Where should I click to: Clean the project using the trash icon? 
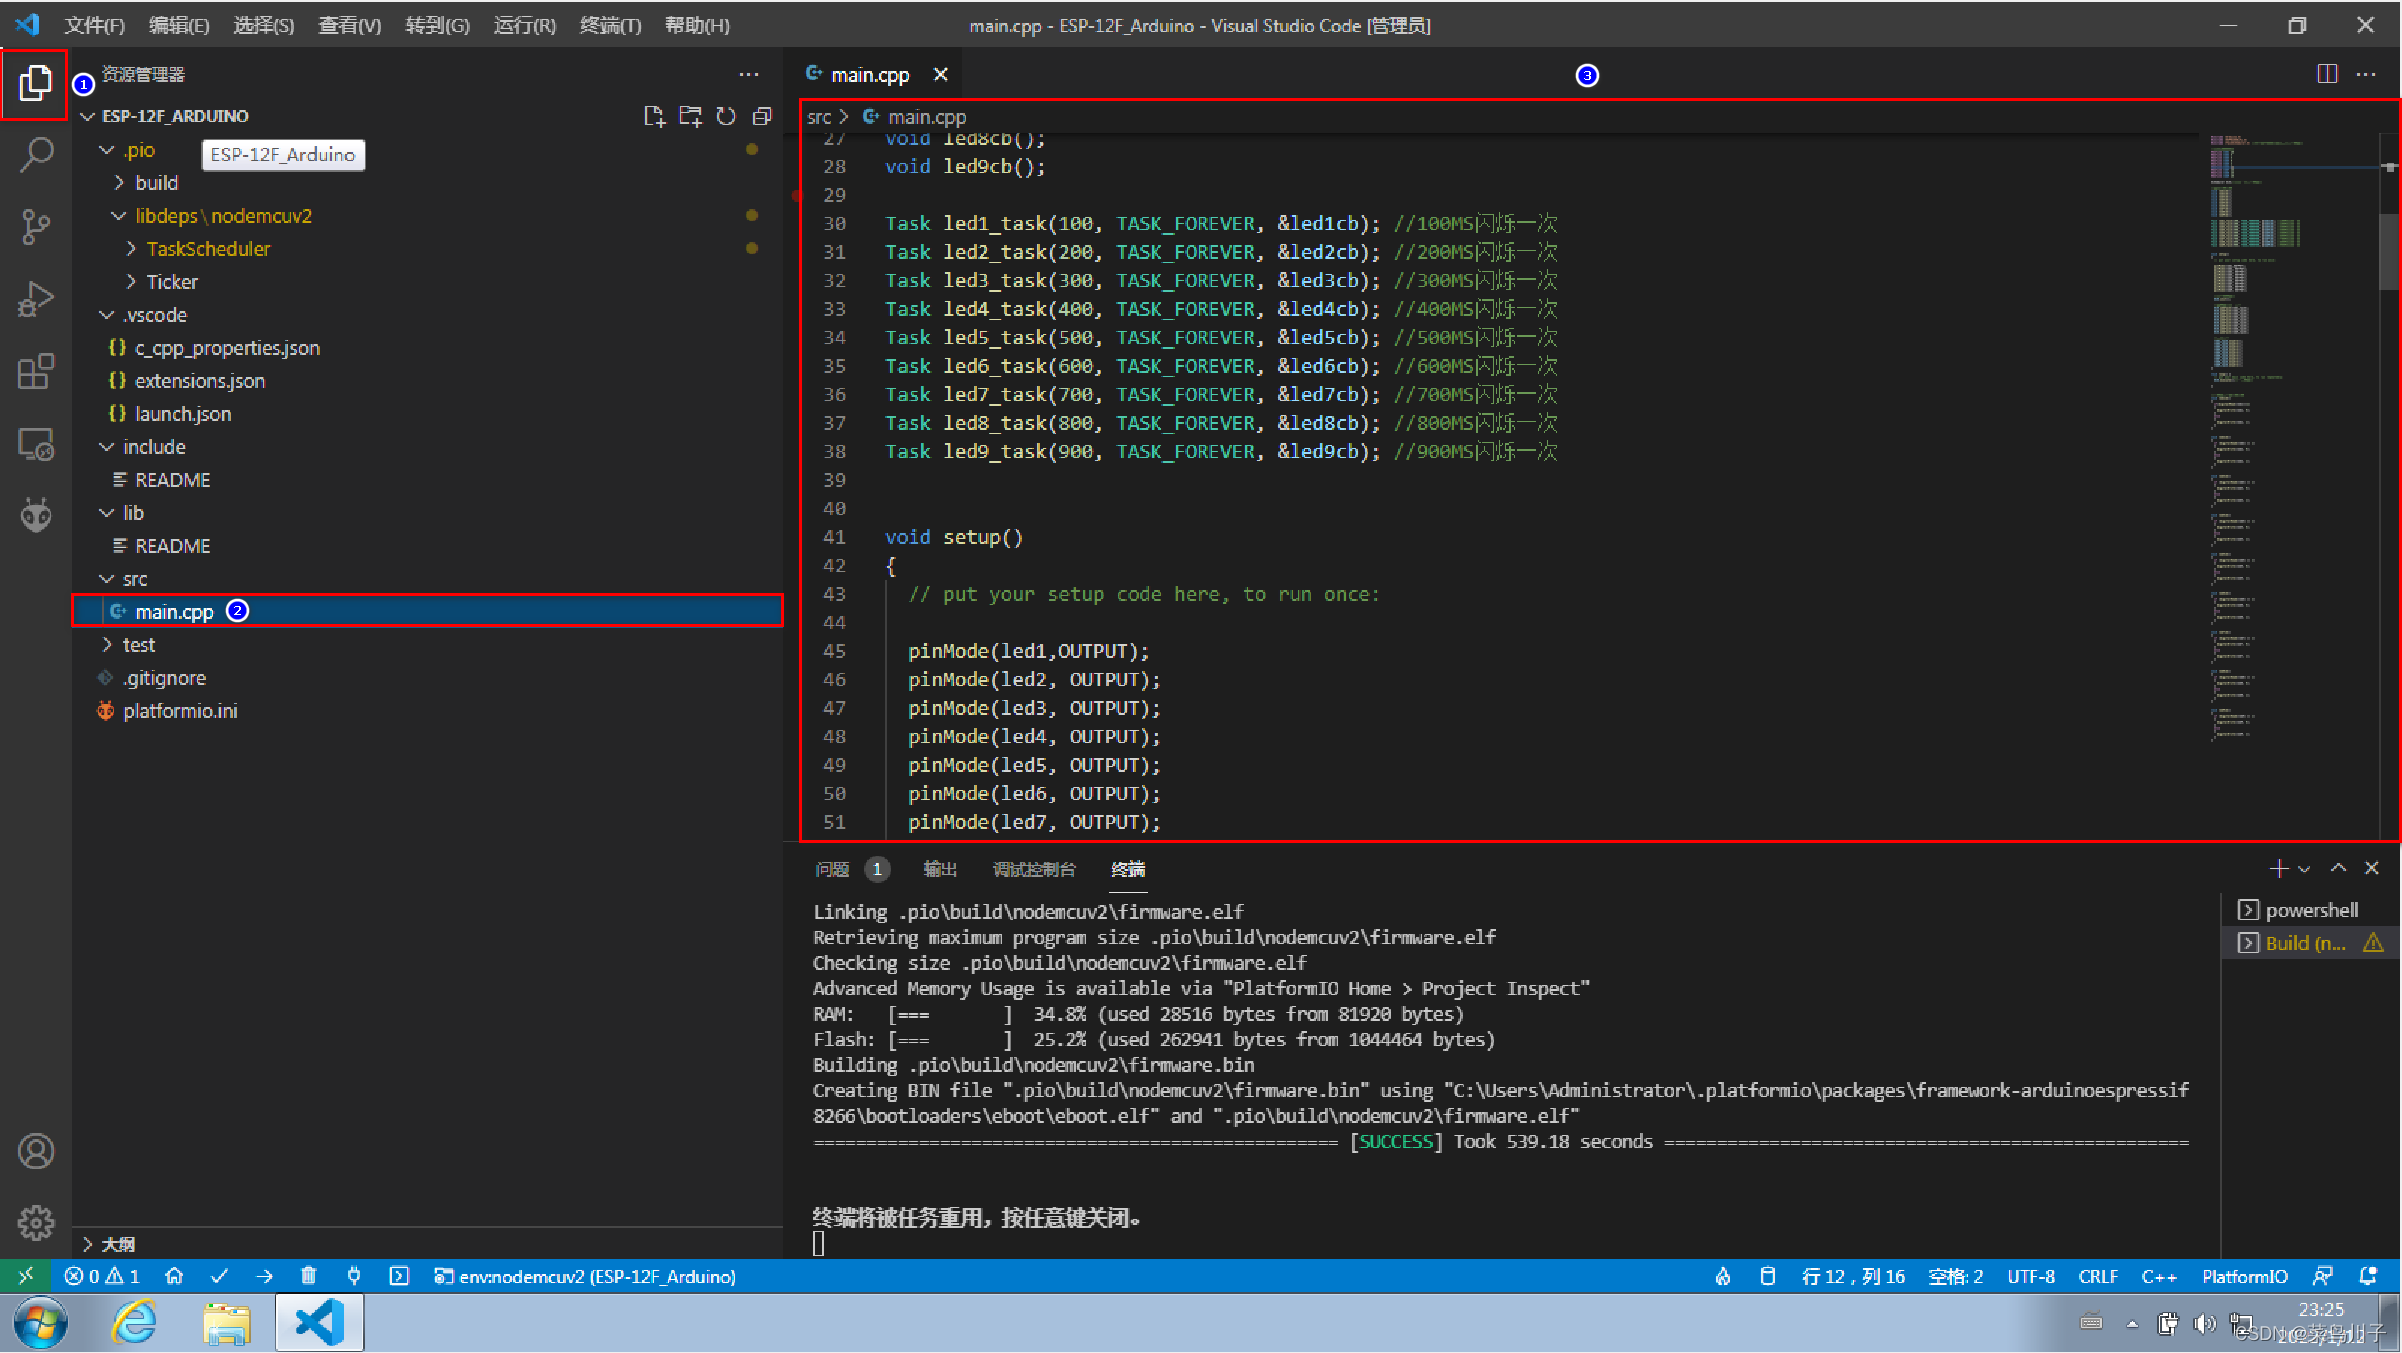coord(309,1276)
